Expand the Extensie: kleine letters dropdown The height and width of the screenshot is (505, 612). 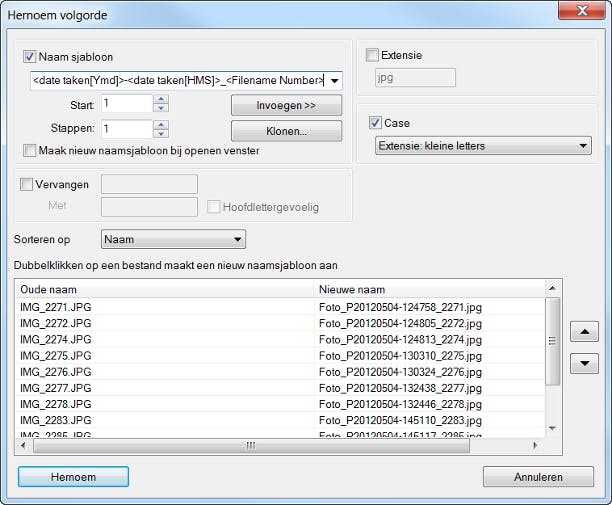pyautogui.click(x=583, y=146)
